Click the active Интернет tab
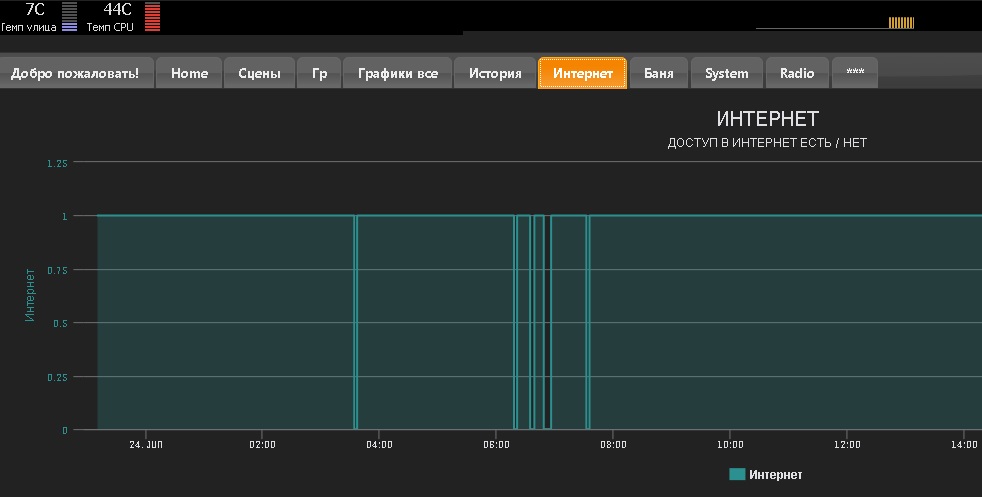Screen dimensions: 982x497 [x=582, y=73]
